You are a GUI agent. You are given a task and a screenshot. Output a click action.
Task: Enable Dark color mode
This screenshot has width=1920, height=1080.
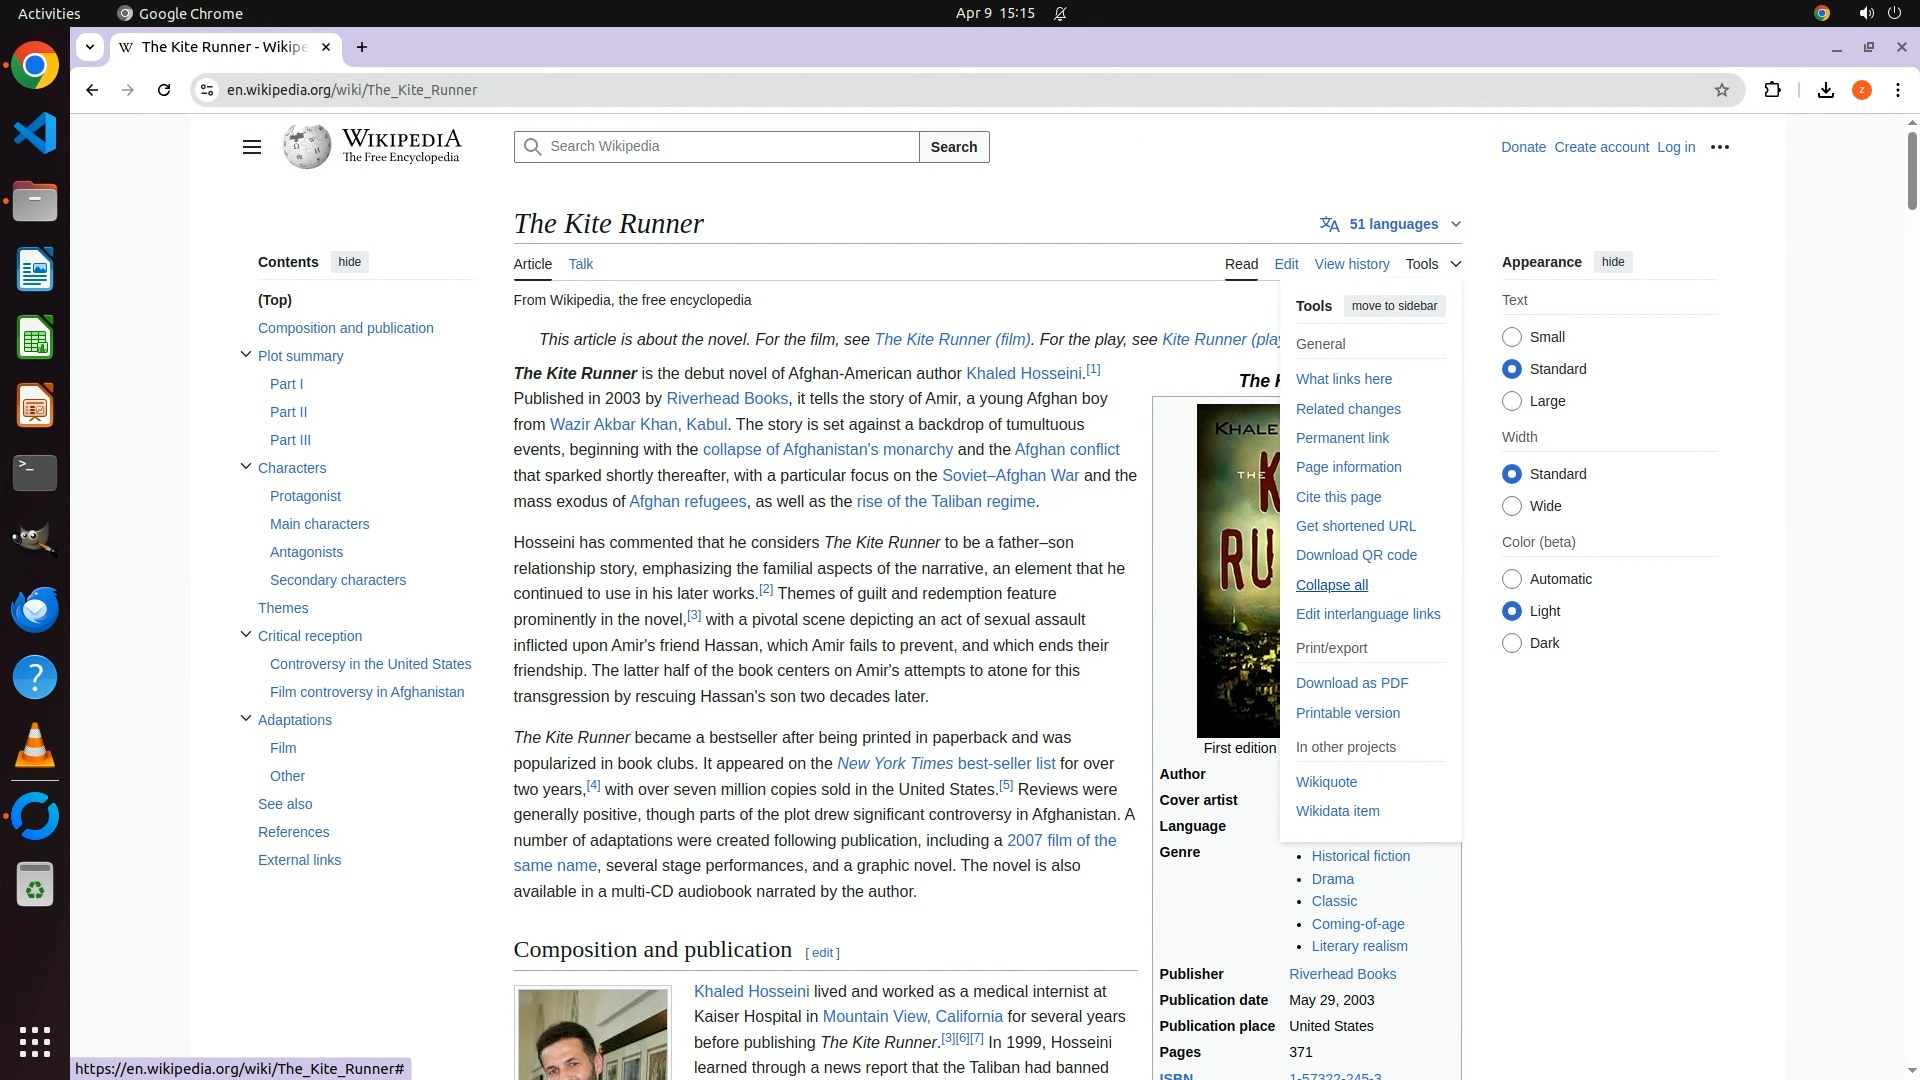coord(1512,643)
